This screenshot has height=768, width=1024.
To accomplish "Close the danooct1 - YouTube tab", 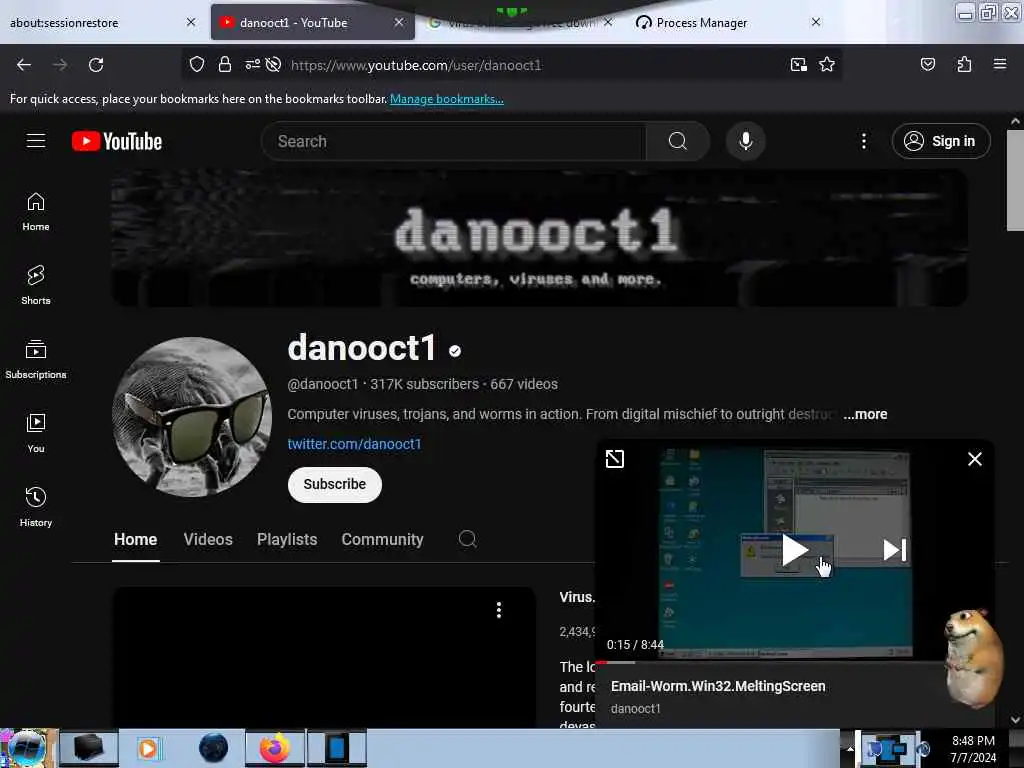I will (x=398, y=22).
